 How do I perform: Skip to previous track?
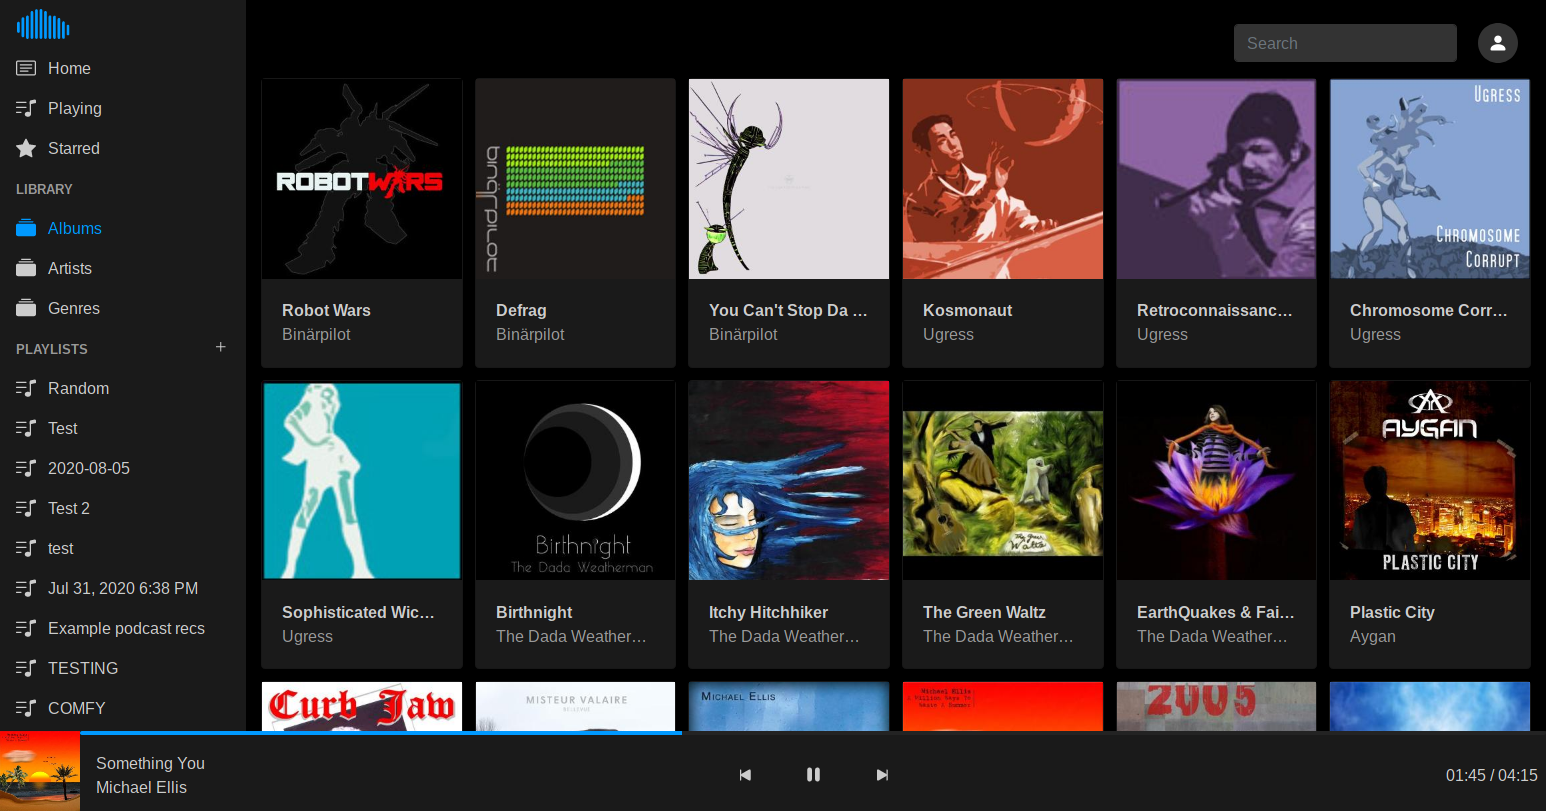745,775
